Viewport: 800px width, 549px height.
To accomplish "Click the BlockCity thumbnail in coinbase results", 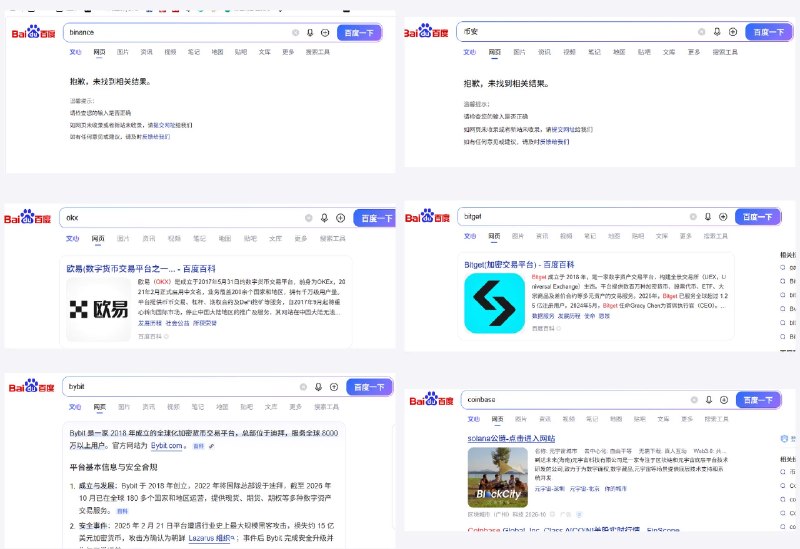I will tap(497, 477).
